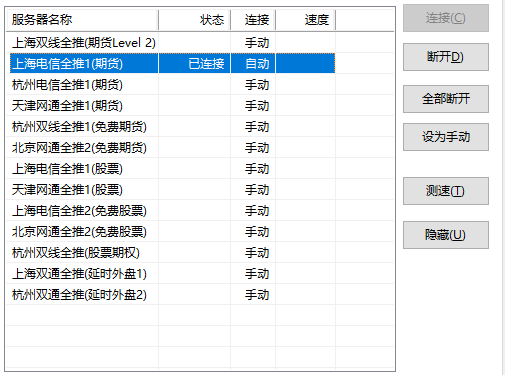505x375 pixels.
Task: Click 手动 in the 上海双通全推(延时外盘1) row
Action: (257, 274)
